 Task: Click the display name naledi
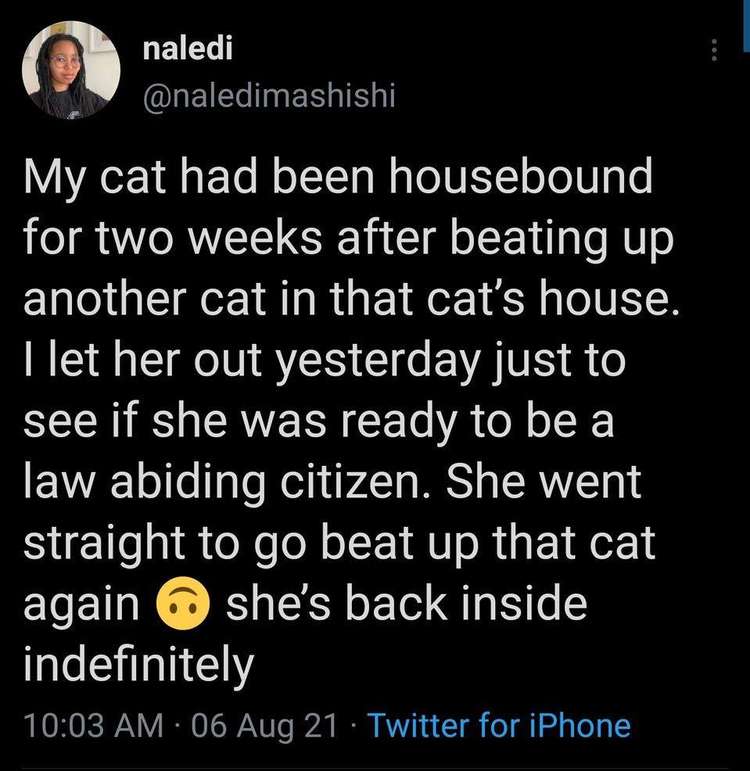tap(187, 48)
